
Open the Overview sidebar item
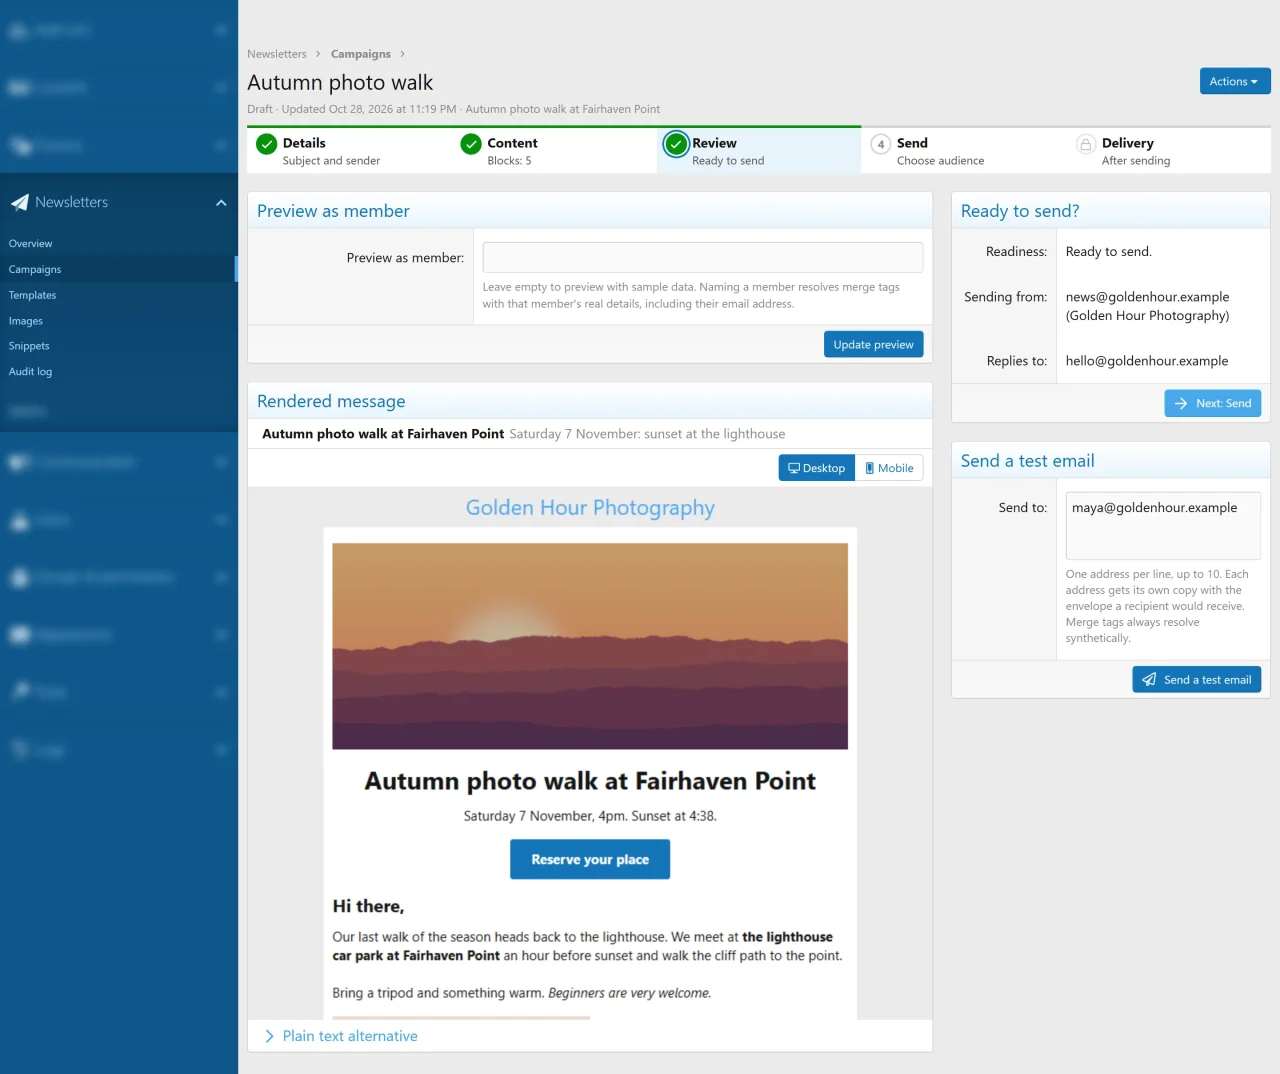click(30, 244)
